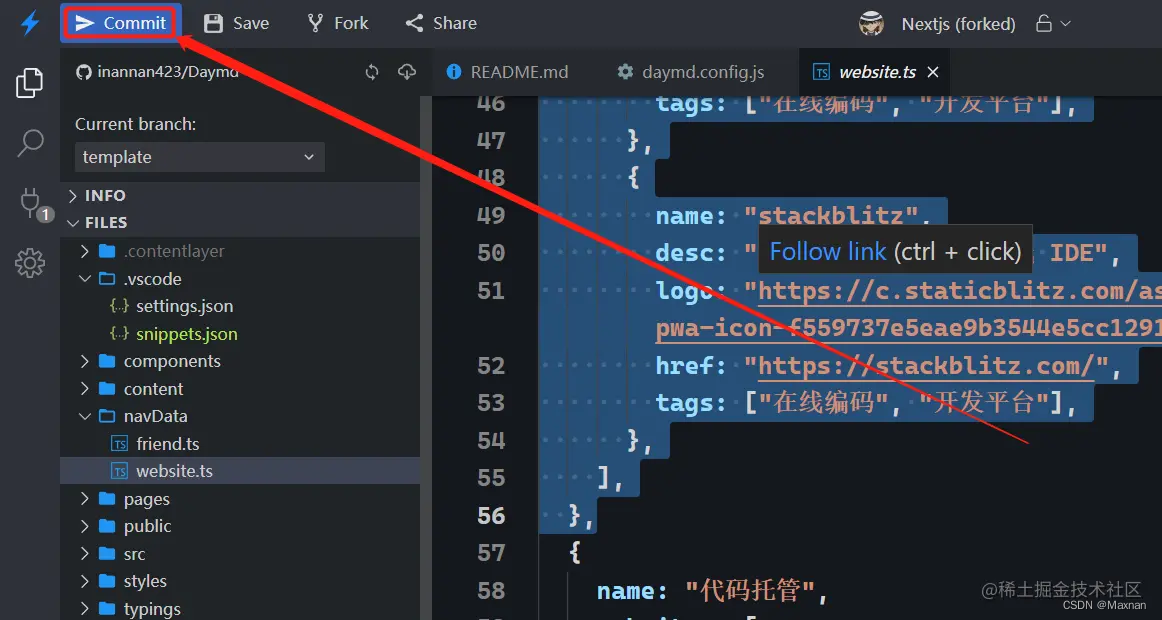
Task: Click the Commit button
Action: click(120, 23)
